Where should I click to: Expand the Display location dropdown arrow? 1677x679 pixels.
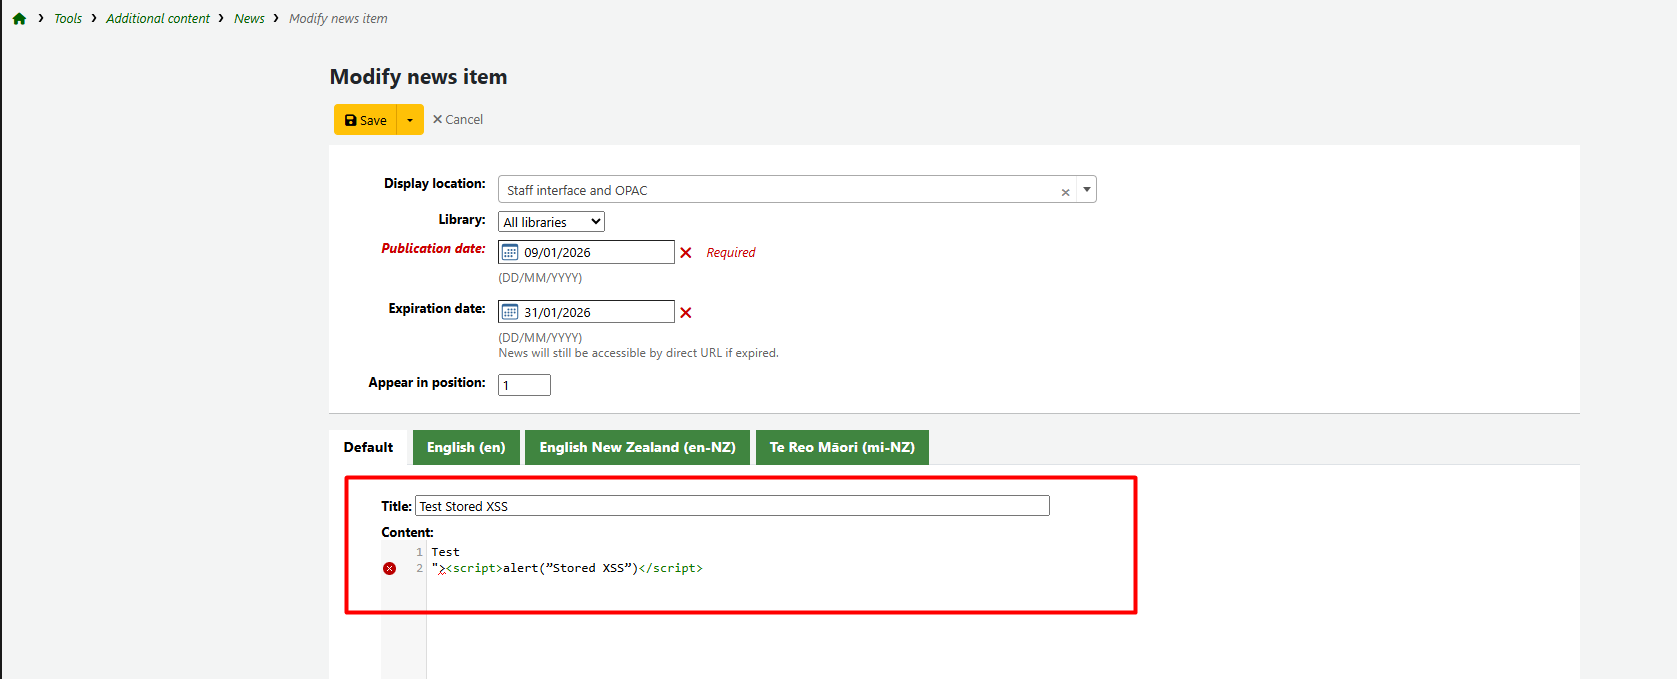[1086, 190]
